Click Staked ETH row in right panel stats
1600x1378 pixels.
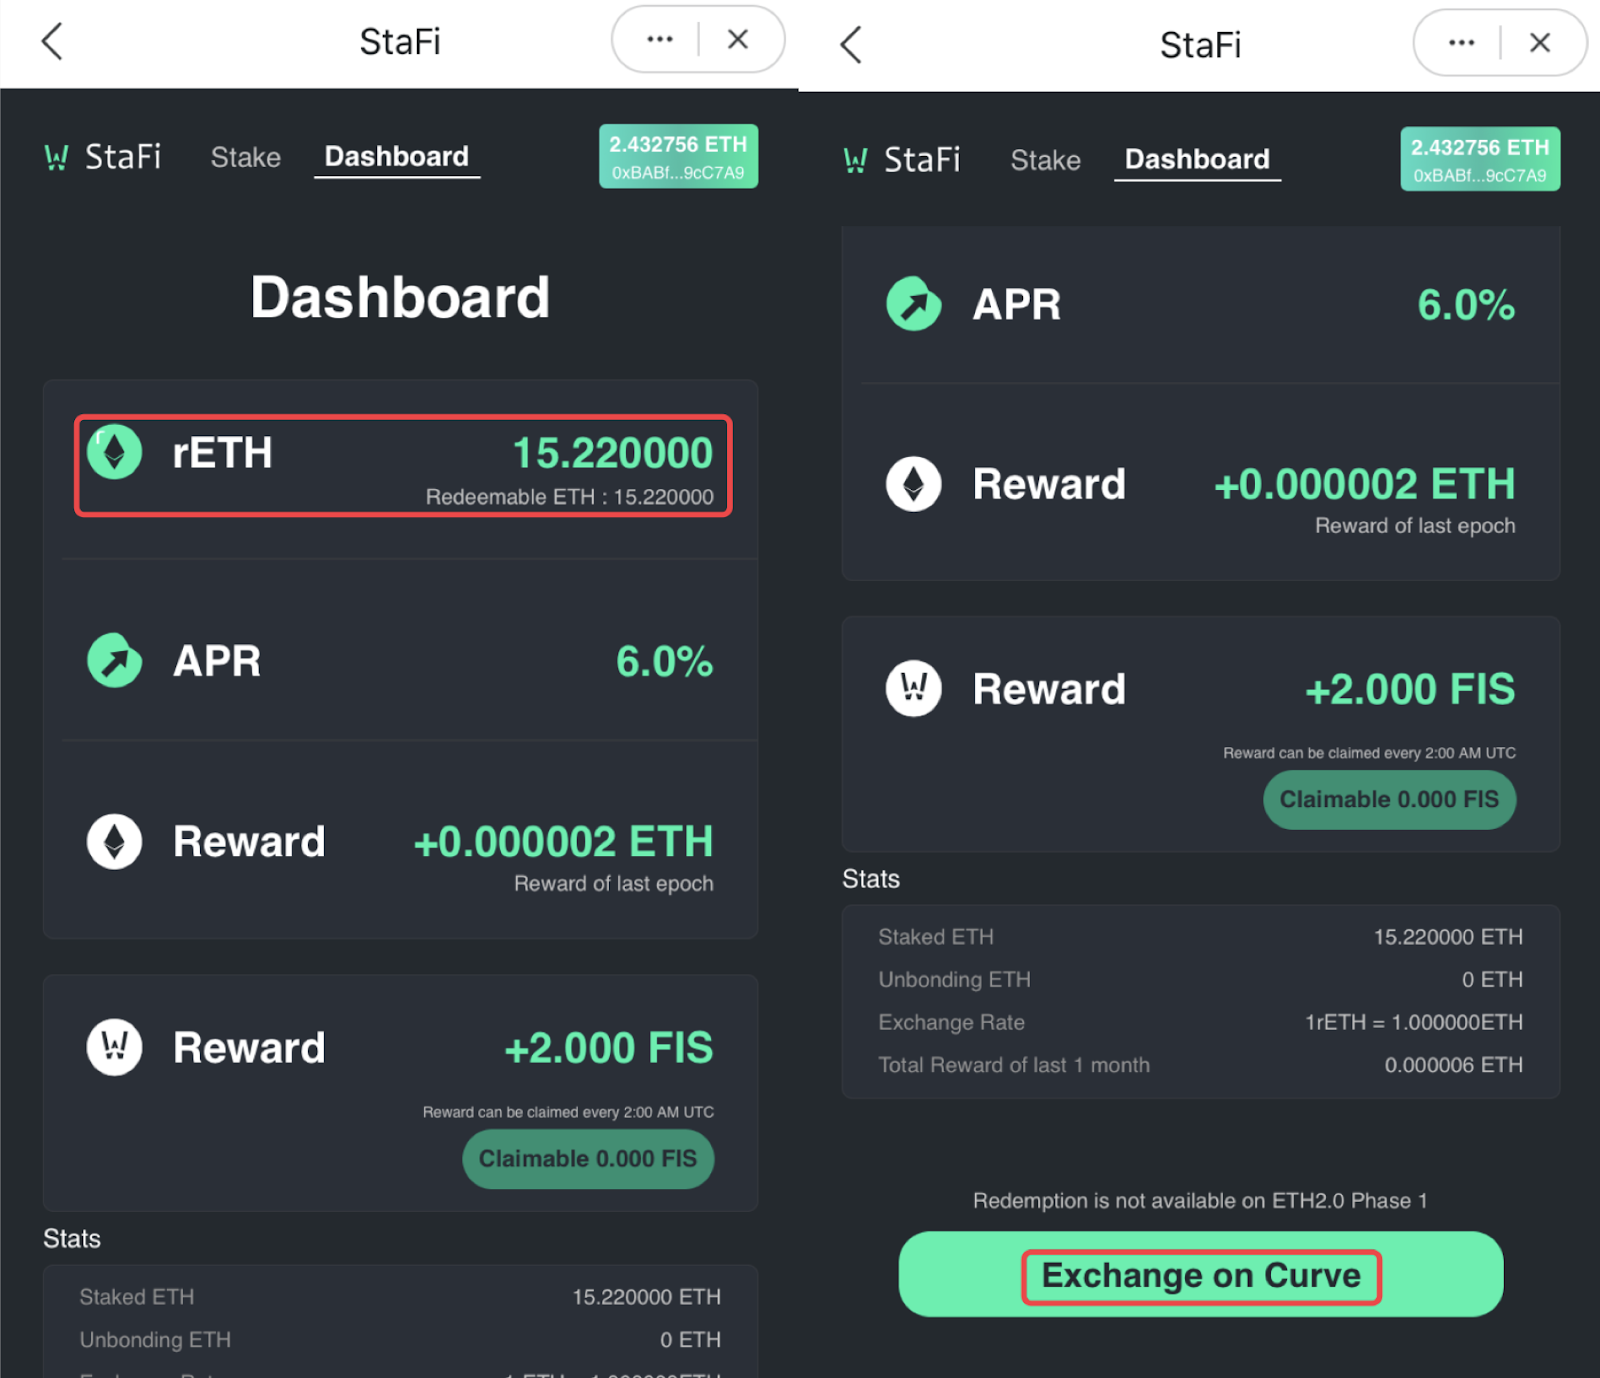coord(1201,937)
